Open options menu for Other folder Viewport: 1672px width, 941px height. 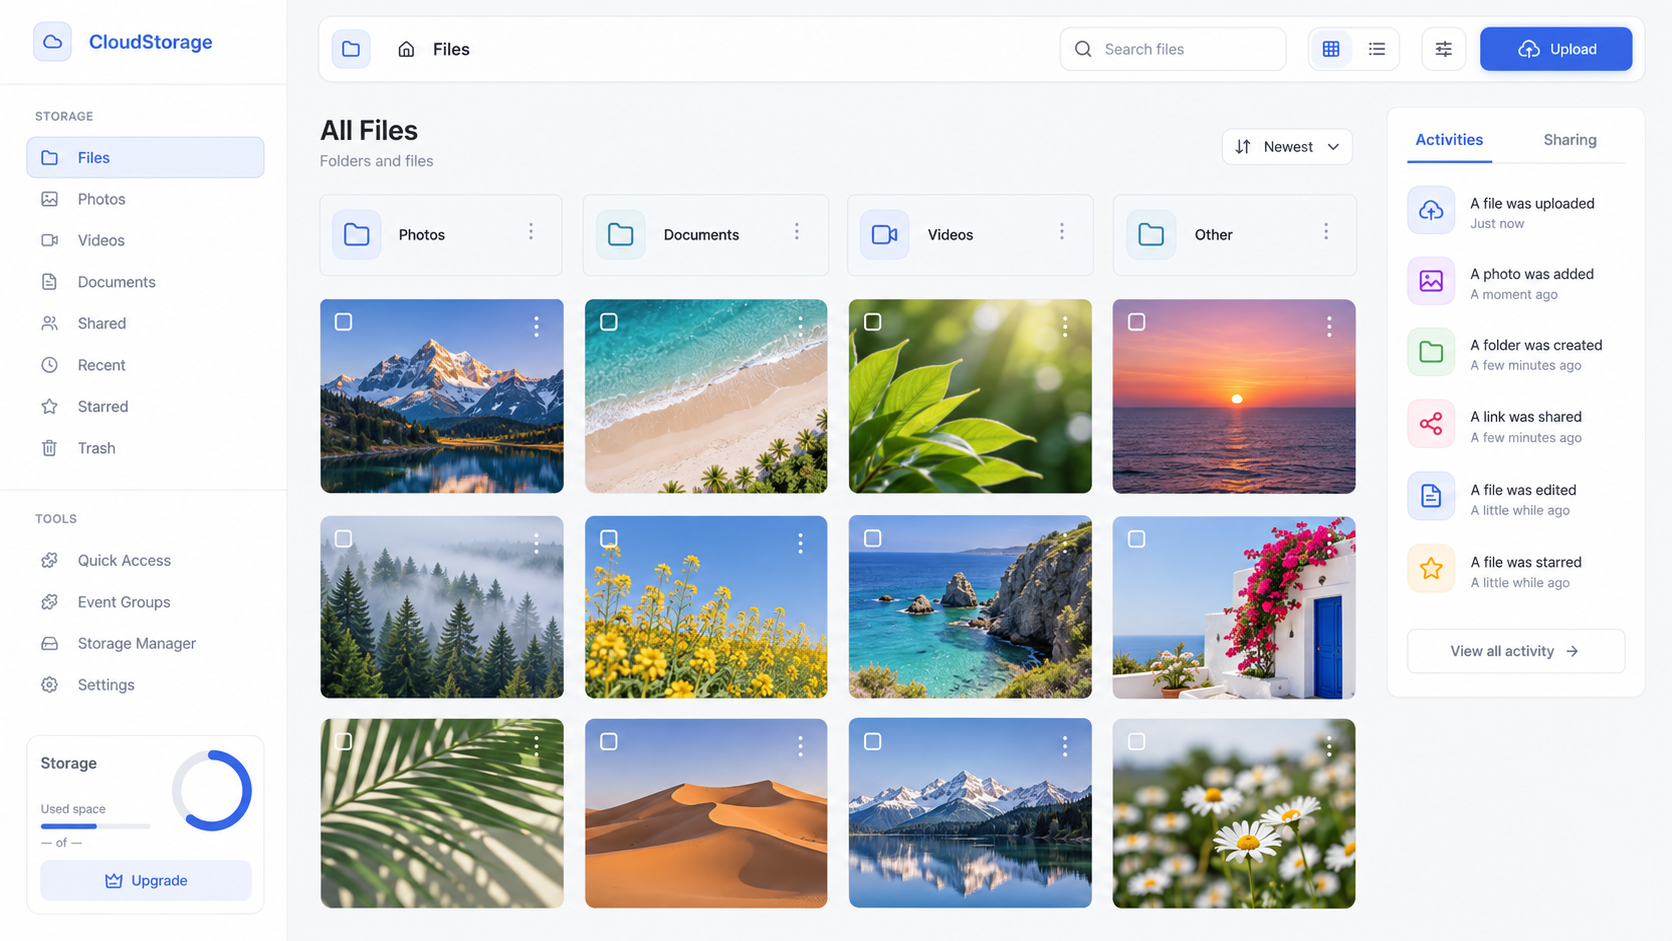tap(1326, 232)
